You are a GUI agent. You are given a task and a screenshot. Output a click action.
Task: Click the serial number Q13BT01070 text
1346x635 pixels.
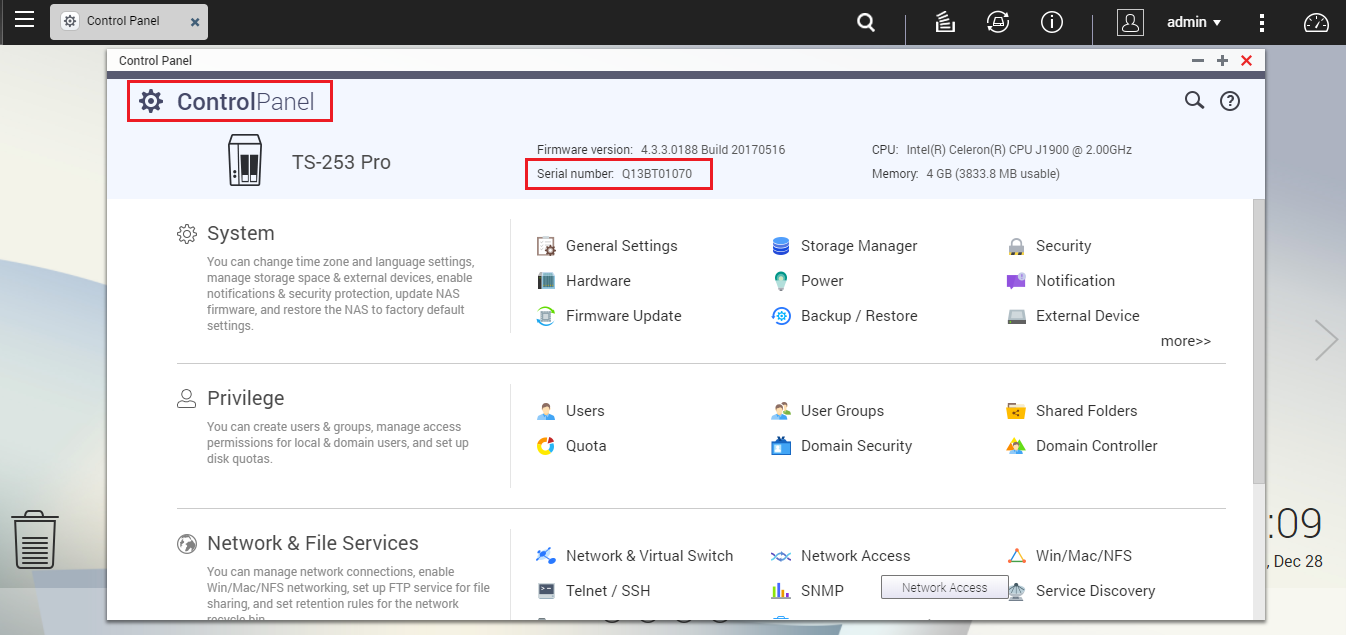pos(656,174)
